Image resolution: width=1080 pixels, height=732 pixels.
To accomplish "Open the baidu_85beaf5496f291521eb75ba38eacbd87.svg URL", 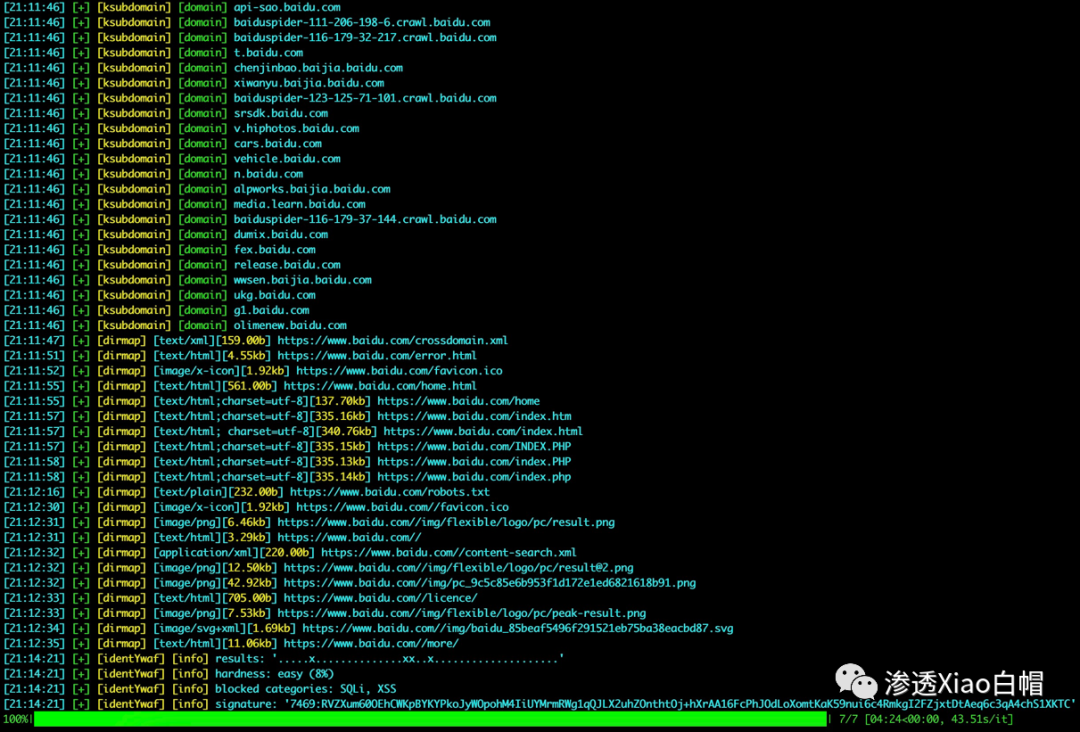I will point(517,628).
